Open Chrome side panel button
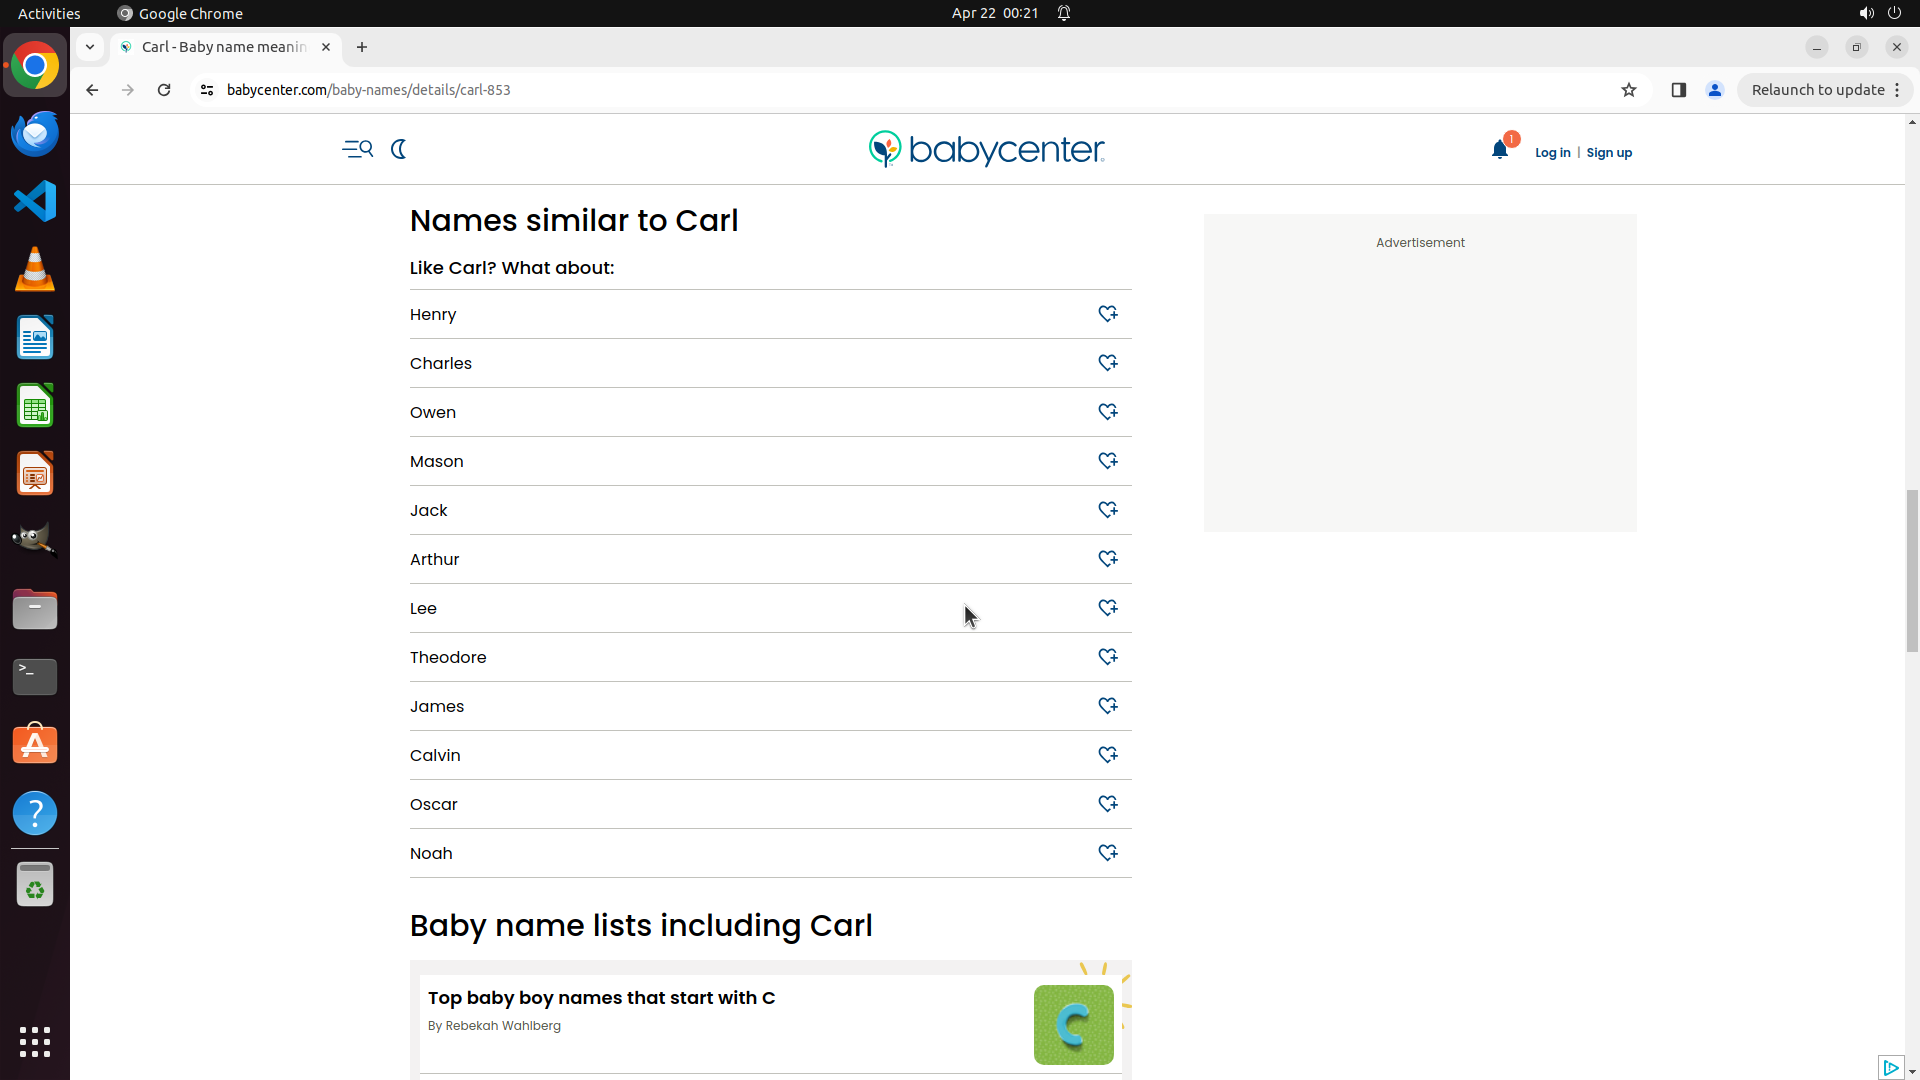The width and height of the screenshot is (1920, 1080). (1679, 90)
